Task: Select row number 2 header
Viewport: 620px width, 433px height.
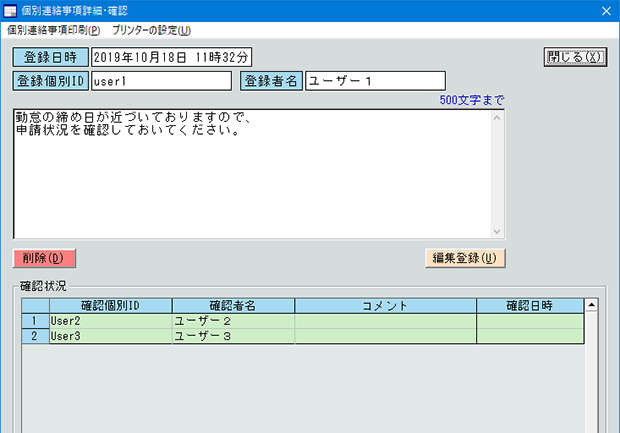Action: pyautogui.click(x=35, y=336)
